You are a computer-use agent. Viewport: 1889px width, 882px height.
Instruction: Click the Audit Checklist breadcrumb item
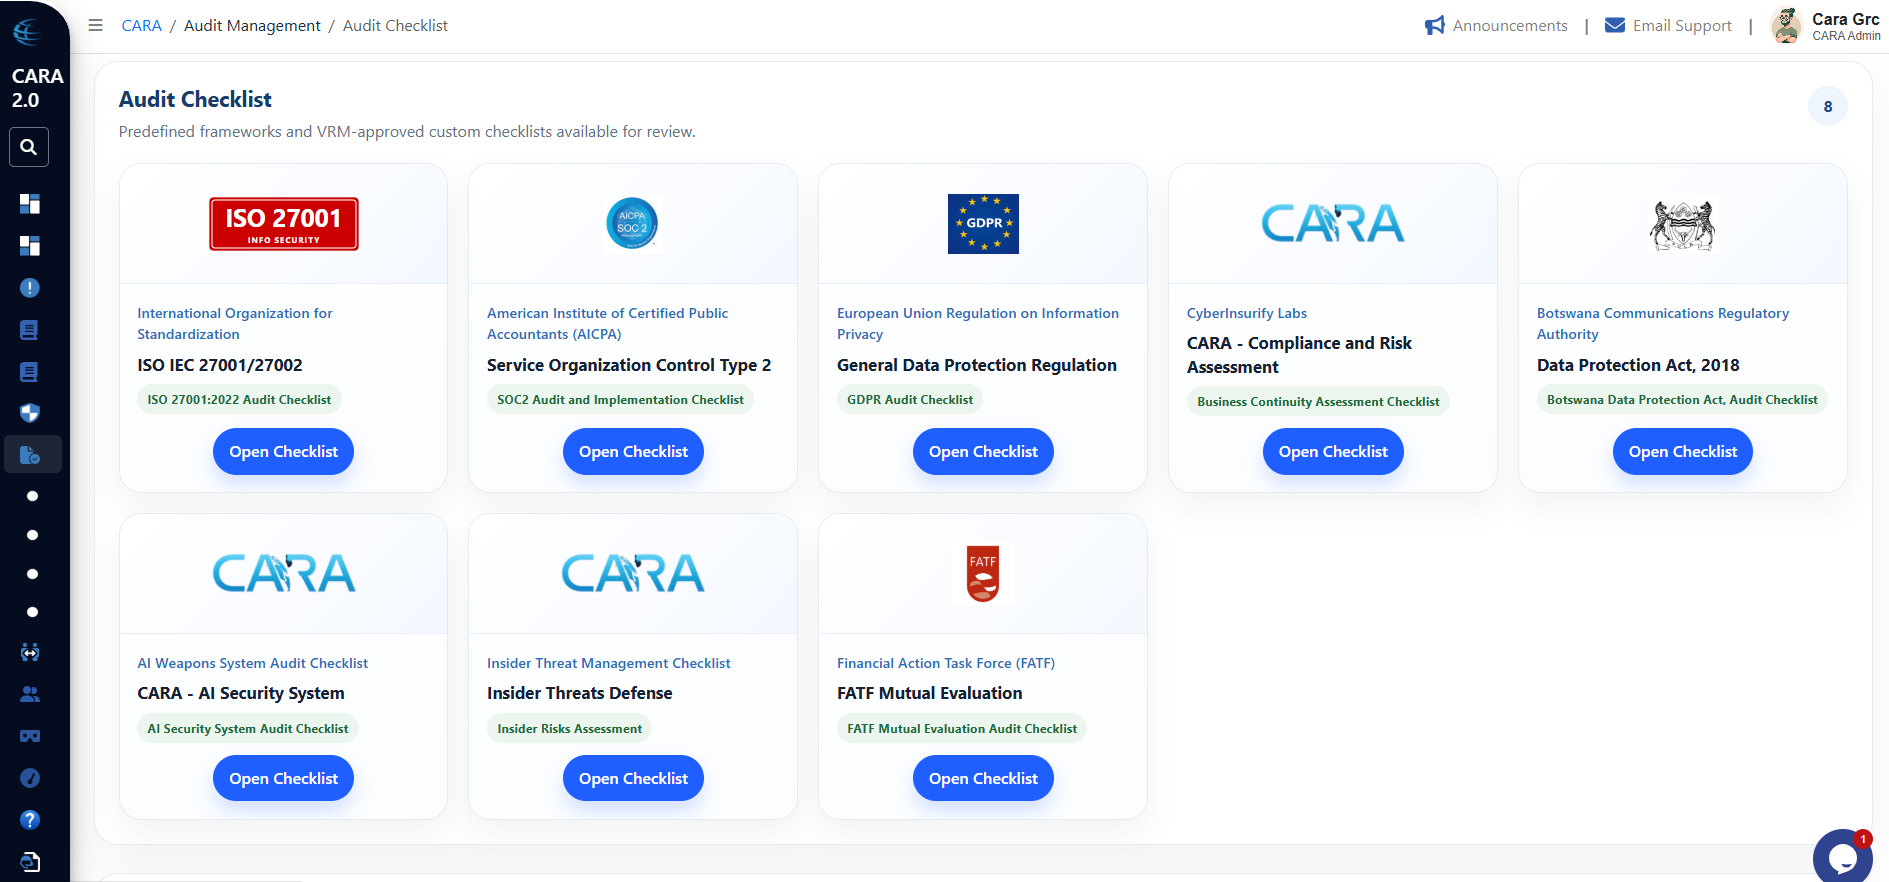click(x=395, y=25)
